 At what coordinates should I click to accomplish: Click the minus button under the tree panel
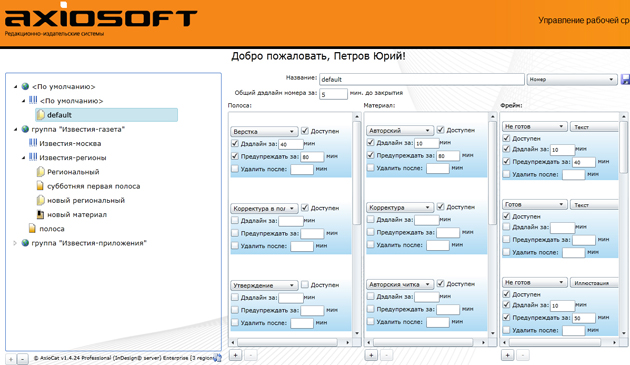click(23, 359)
